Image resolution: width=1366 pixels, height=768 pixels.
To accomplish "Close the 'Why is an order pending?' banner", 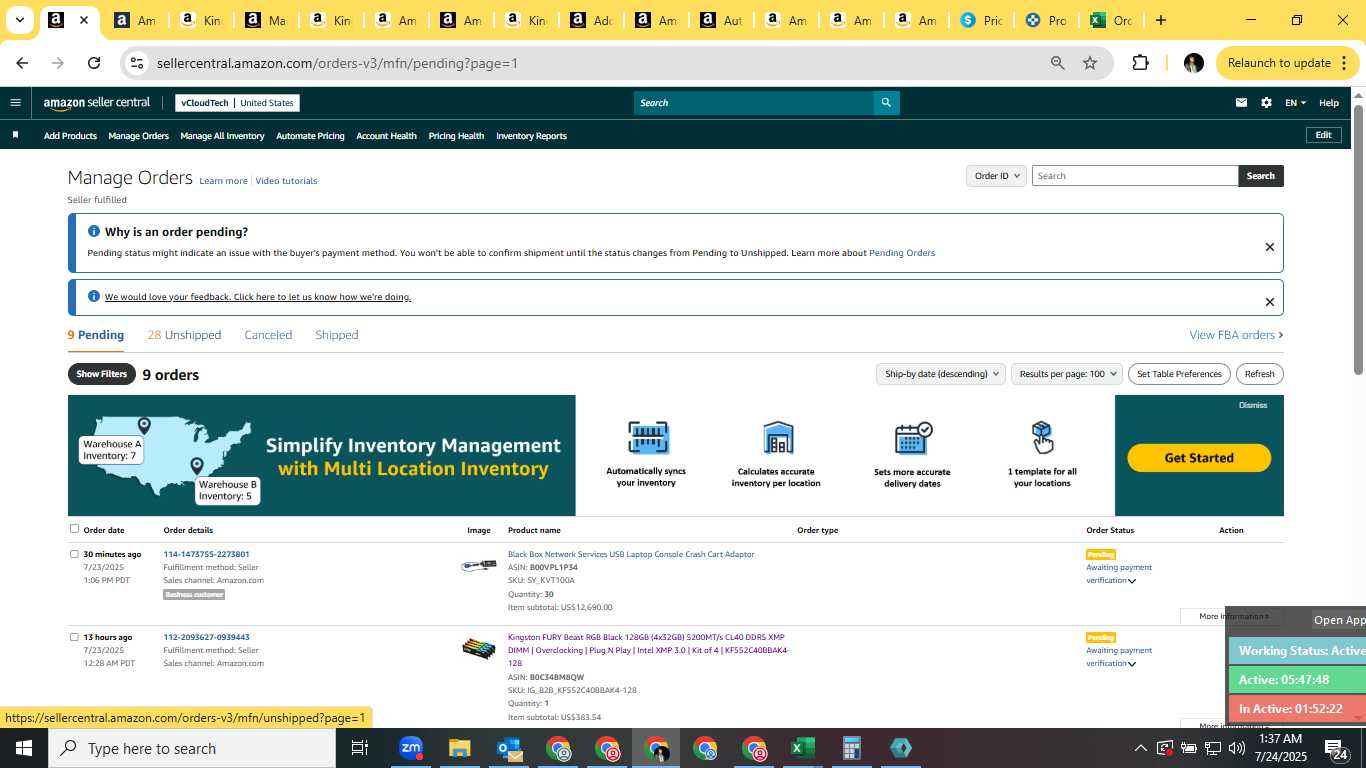I will [1270, 247].
